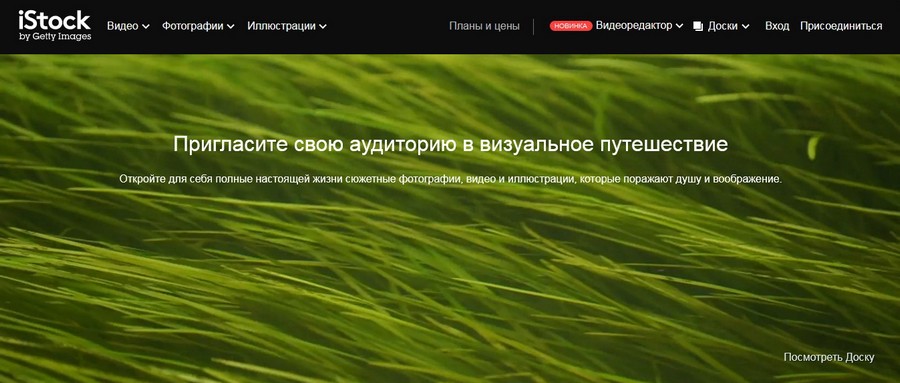Click the chevron next to Видеоредактор

pos(679,26)
